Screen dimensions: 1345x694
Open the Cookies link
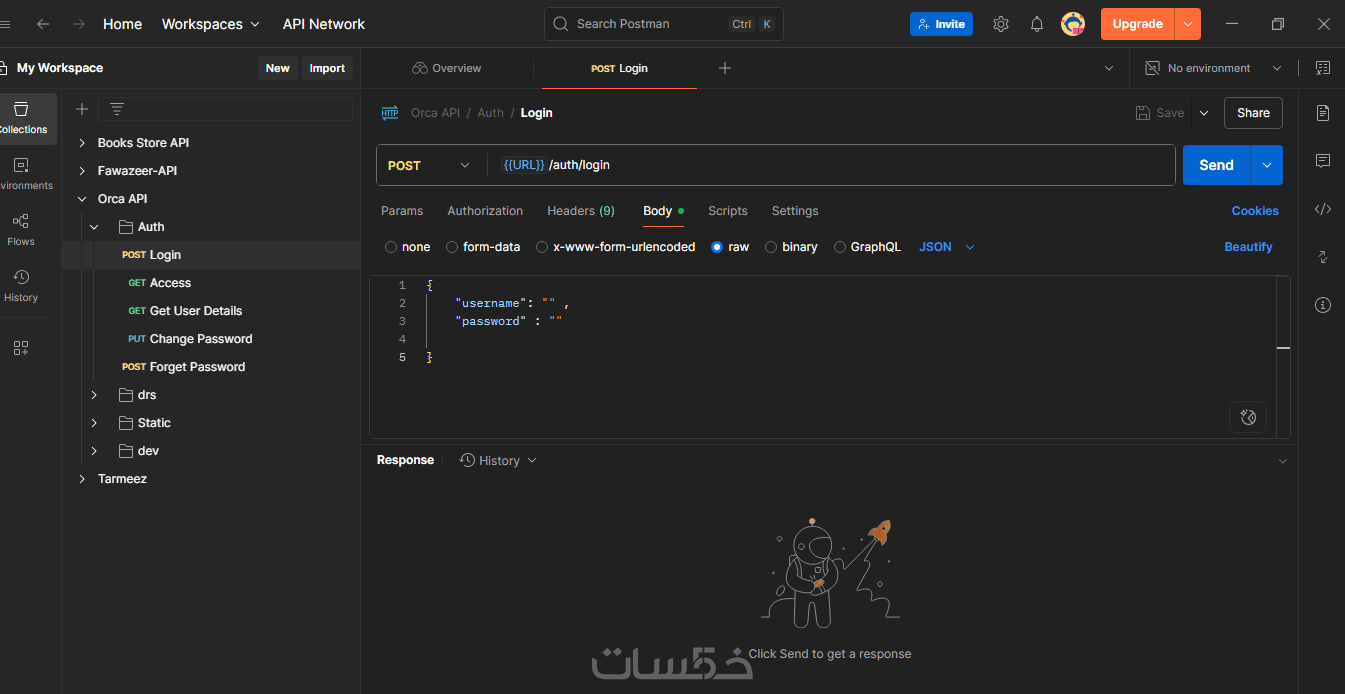click(x=1255, y=211)
